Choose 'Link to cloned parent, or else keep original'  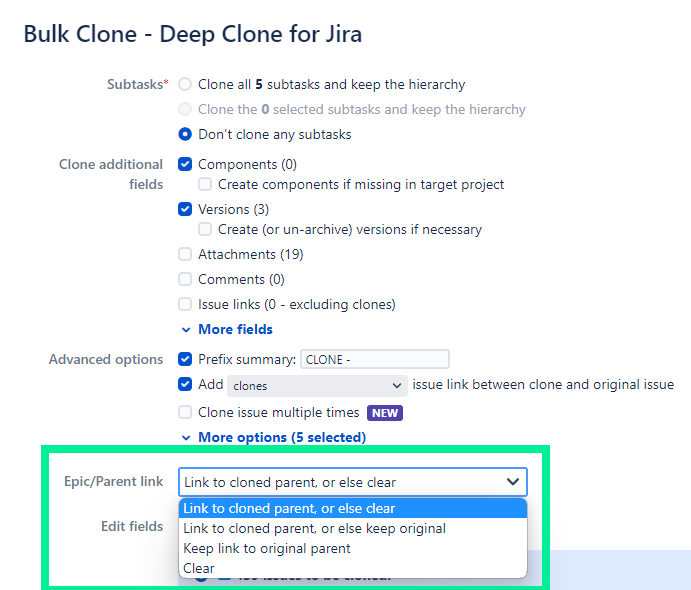[353, 528]
